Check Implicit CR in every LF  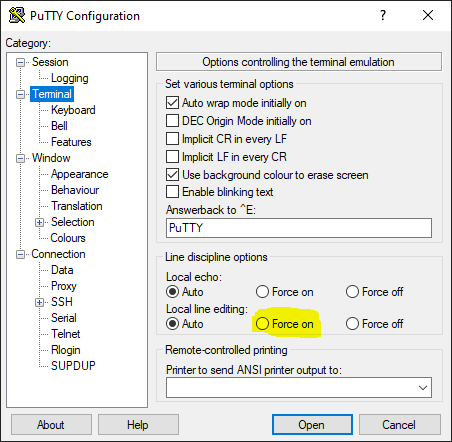pyautogui.click(x=172, y=139)
